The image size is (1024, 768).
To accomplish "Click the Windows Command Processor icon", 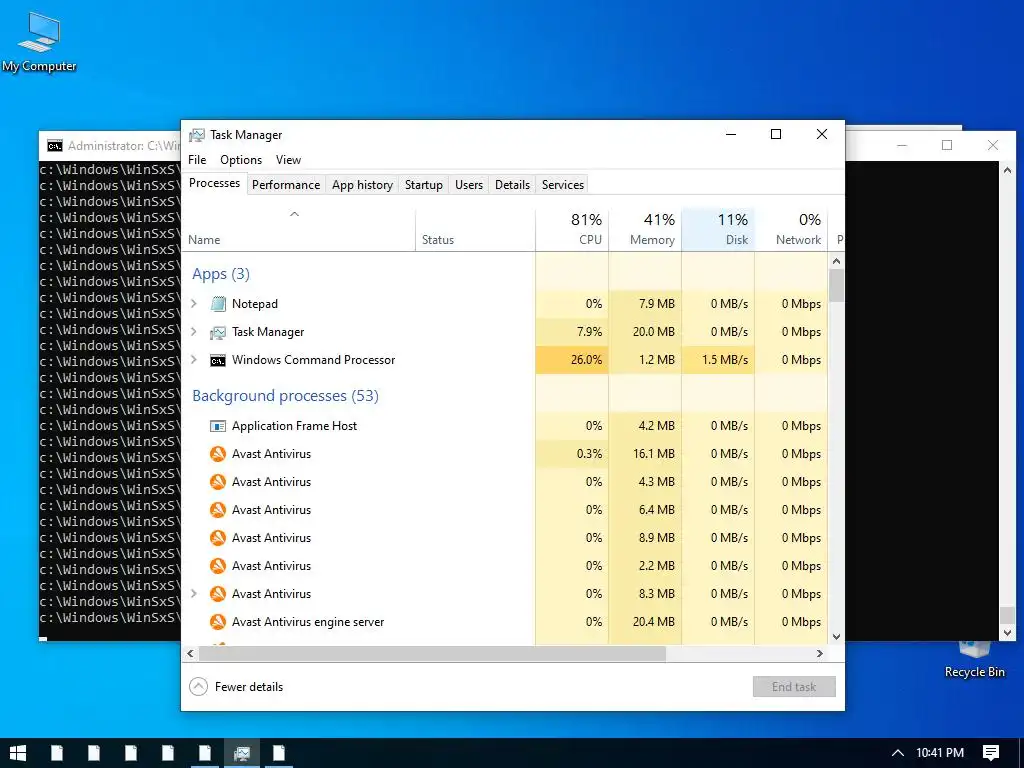I will click(x=217, y=360).
